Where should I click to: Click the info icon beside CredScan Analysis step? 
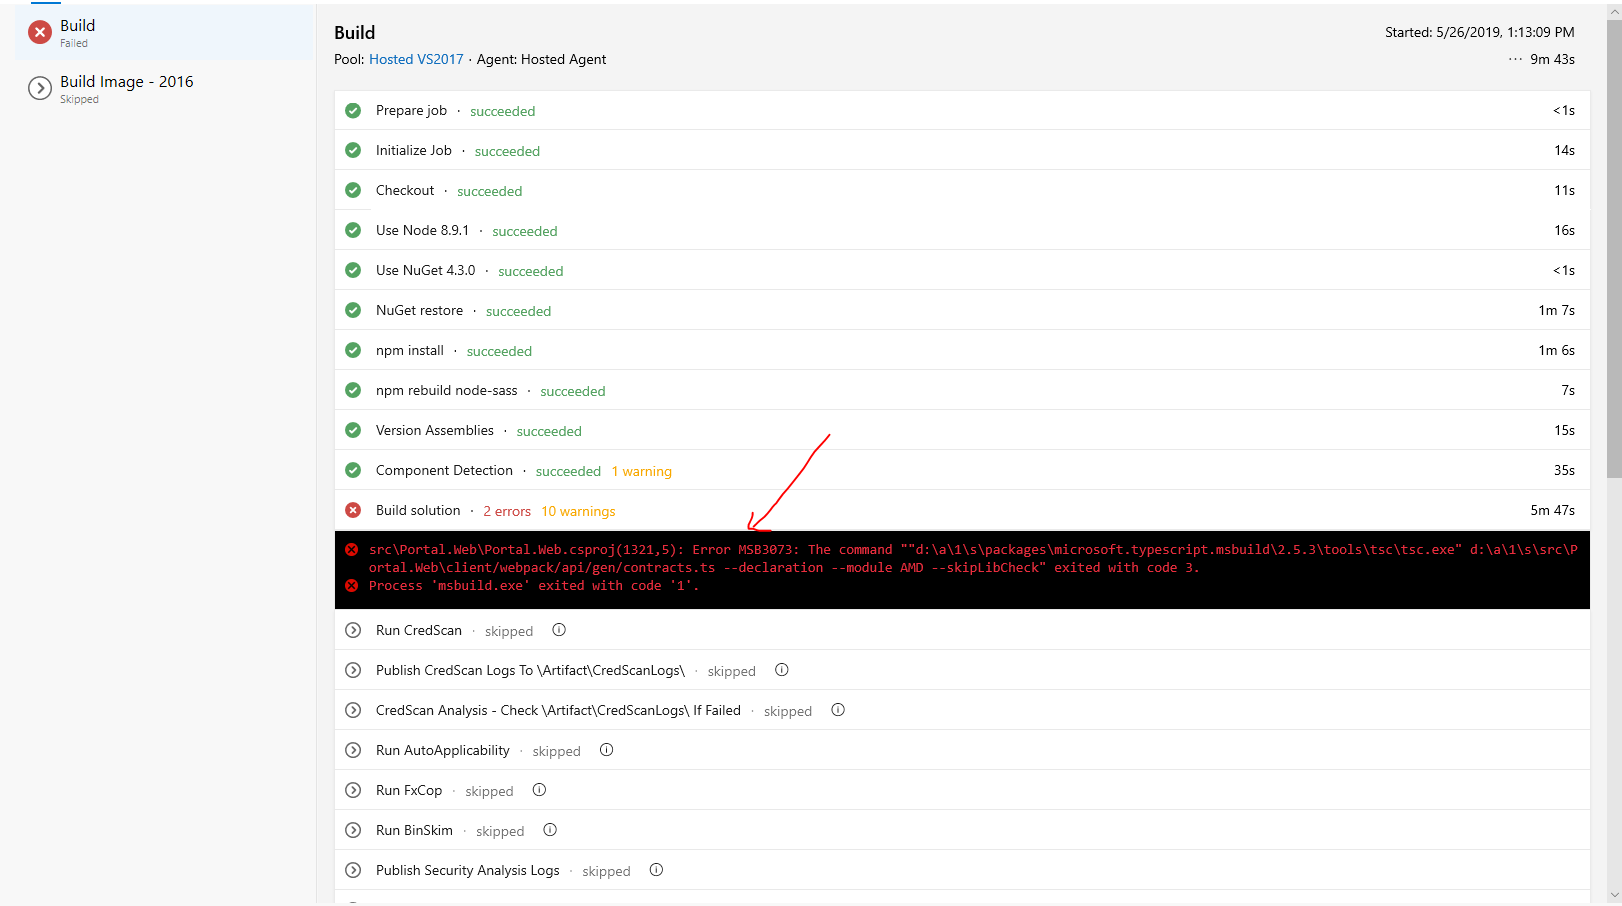[x=838, y=710]
